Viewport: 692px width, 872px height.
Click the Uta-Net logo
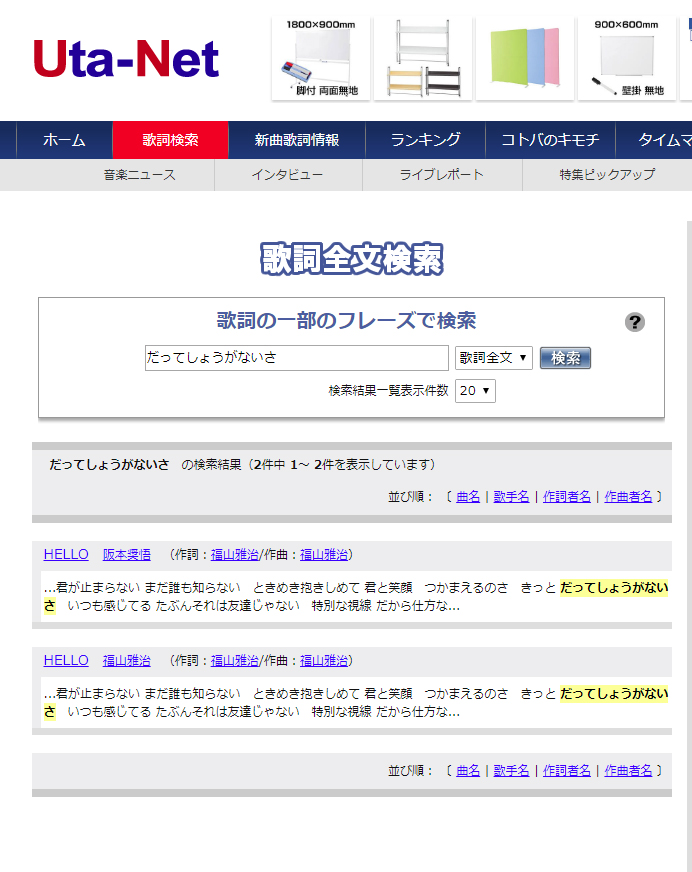coord(125,59)
